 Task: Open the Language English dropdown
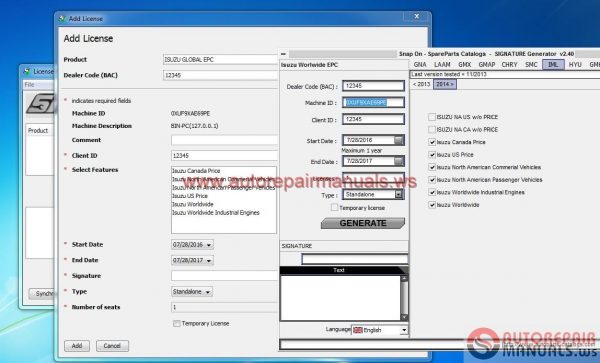(404, 330)
